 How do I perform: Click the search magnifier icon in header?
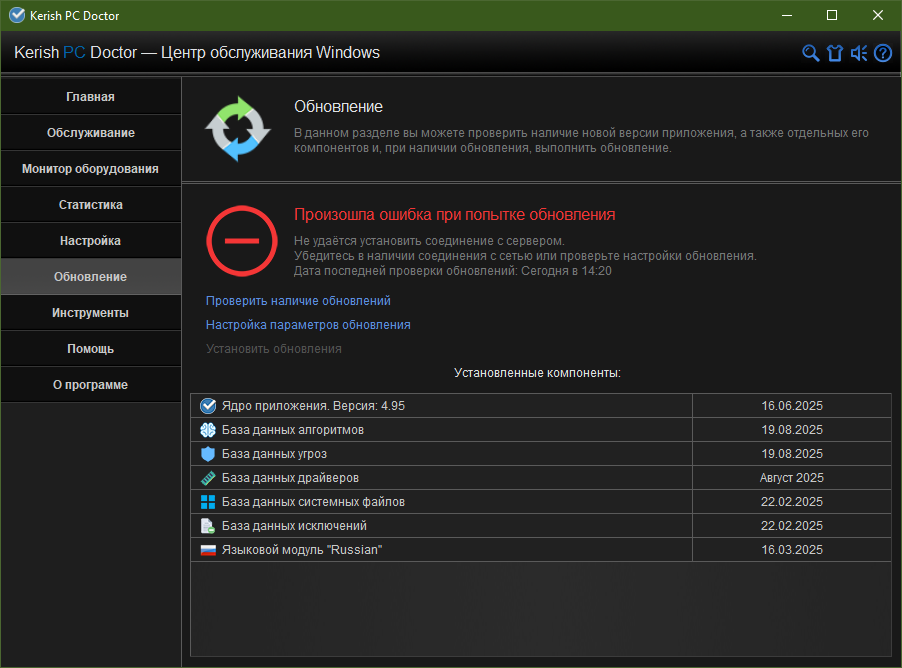click(811, 53)
